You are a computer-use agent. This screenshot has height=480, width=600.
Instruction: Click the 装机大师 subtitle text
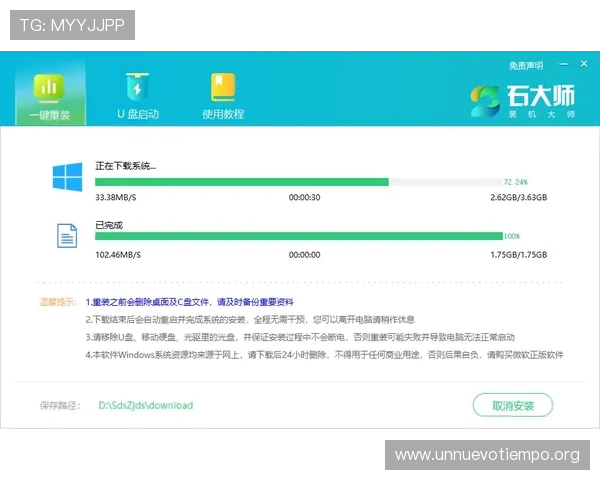(x=542, y=114)
